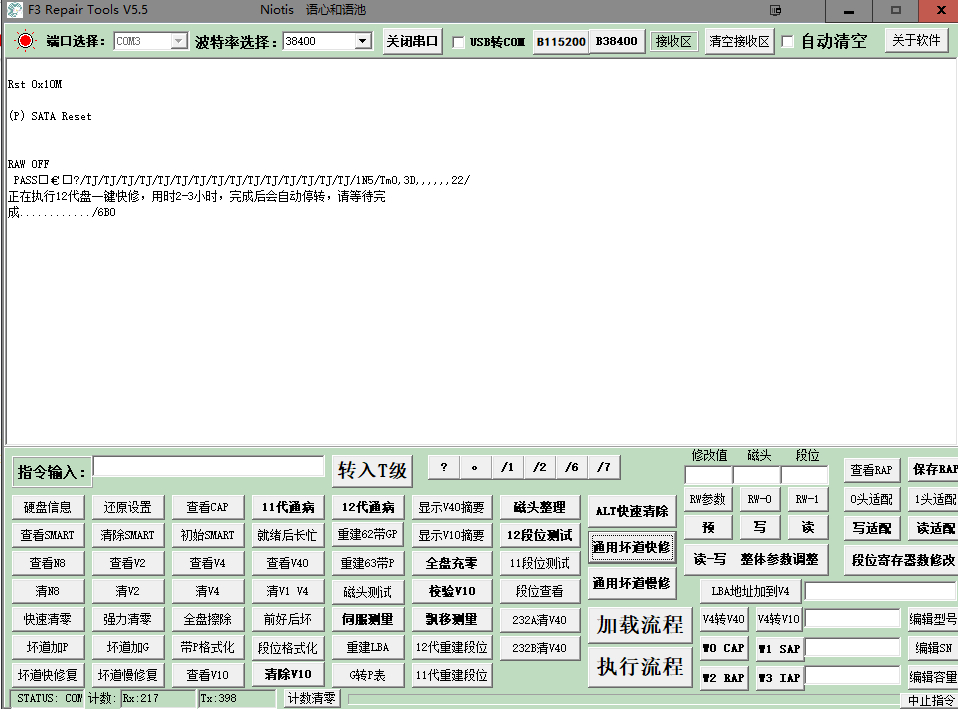Image resolution: width=958 pixels, height=709 pixels.
Task: Click the RW参数 button
Action: tap(708, 499)
